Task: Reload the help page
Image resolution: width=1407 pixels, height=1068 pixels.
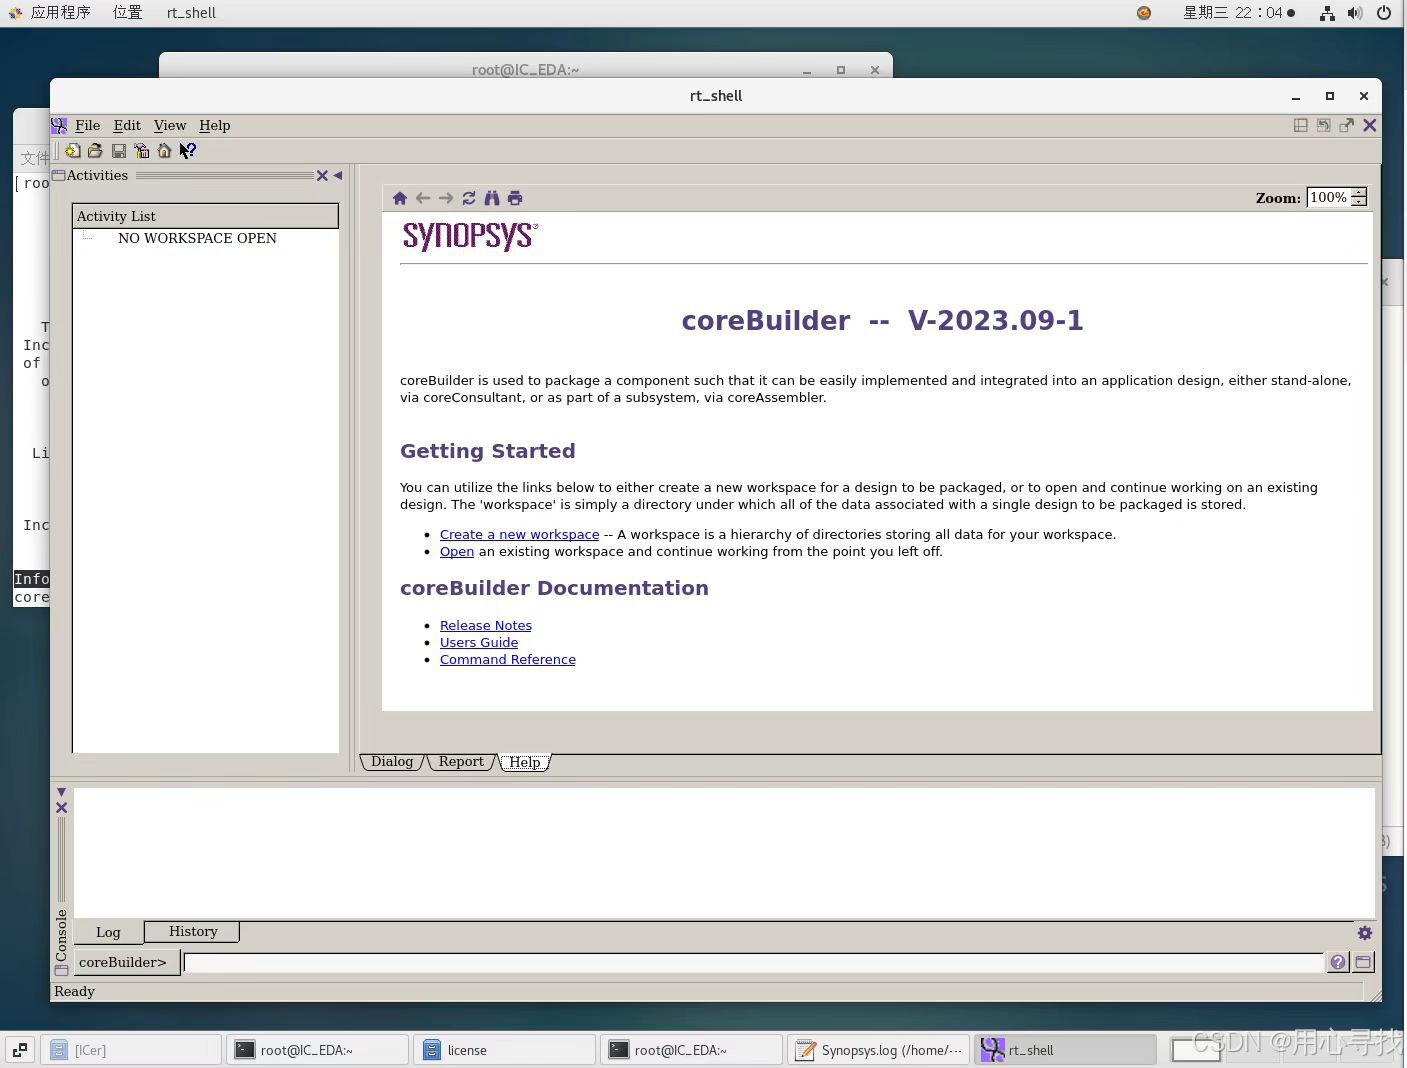Action: (469, 198)
